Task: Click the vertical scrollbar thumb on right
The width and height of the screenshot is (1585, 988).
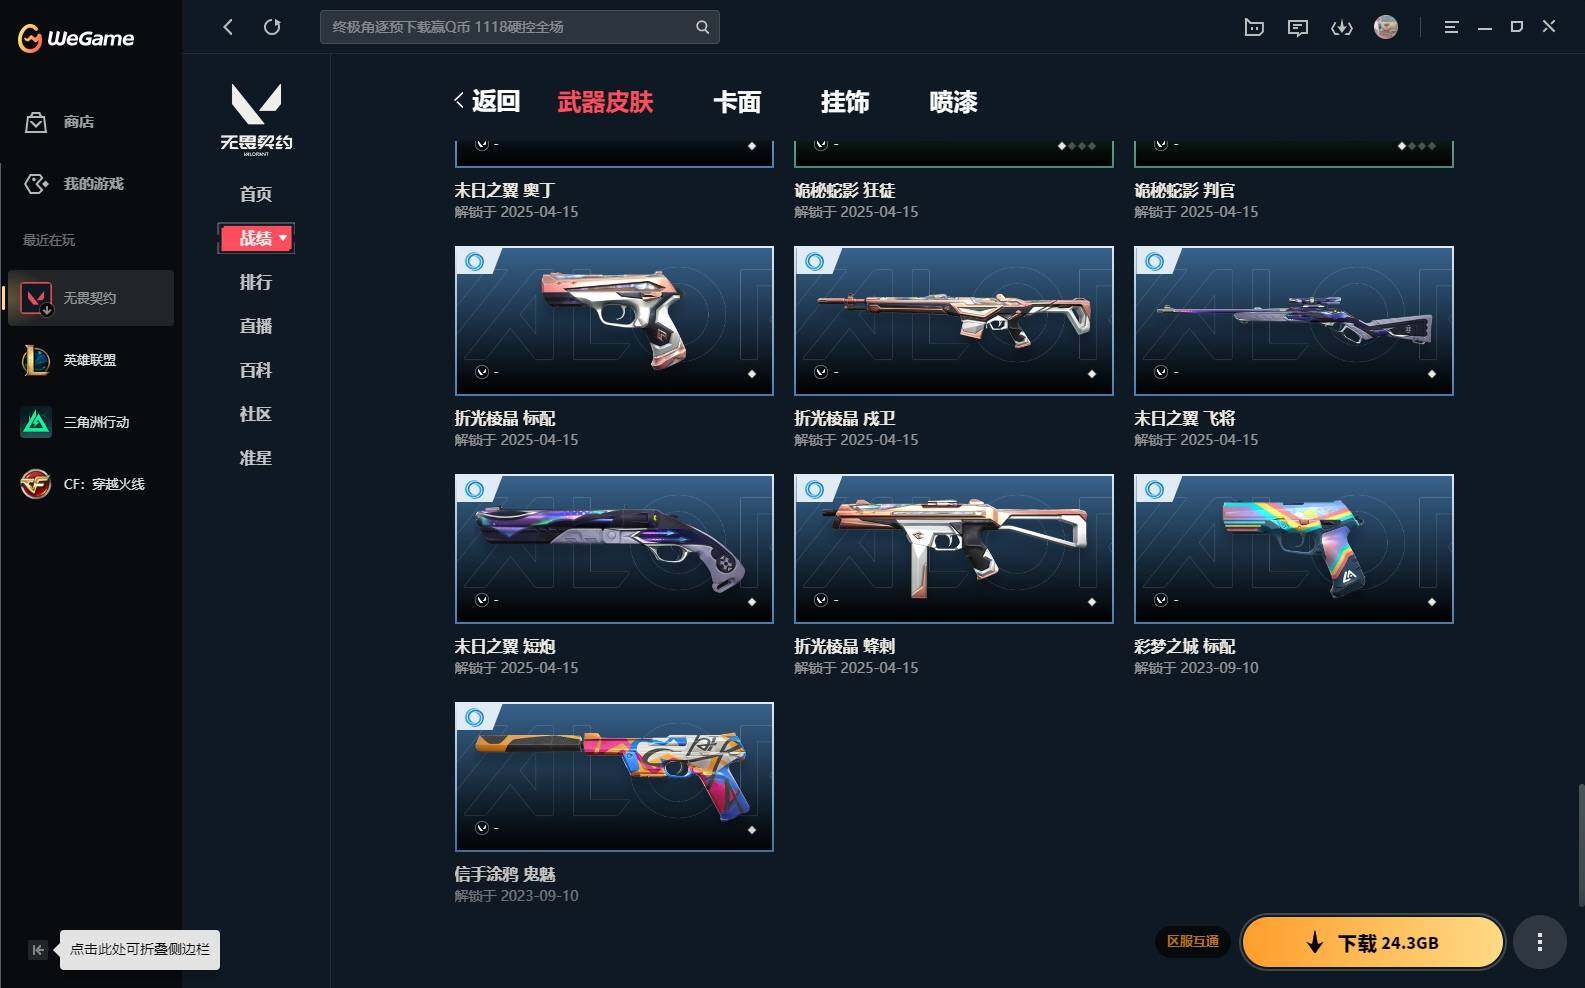Action: 1581,845
